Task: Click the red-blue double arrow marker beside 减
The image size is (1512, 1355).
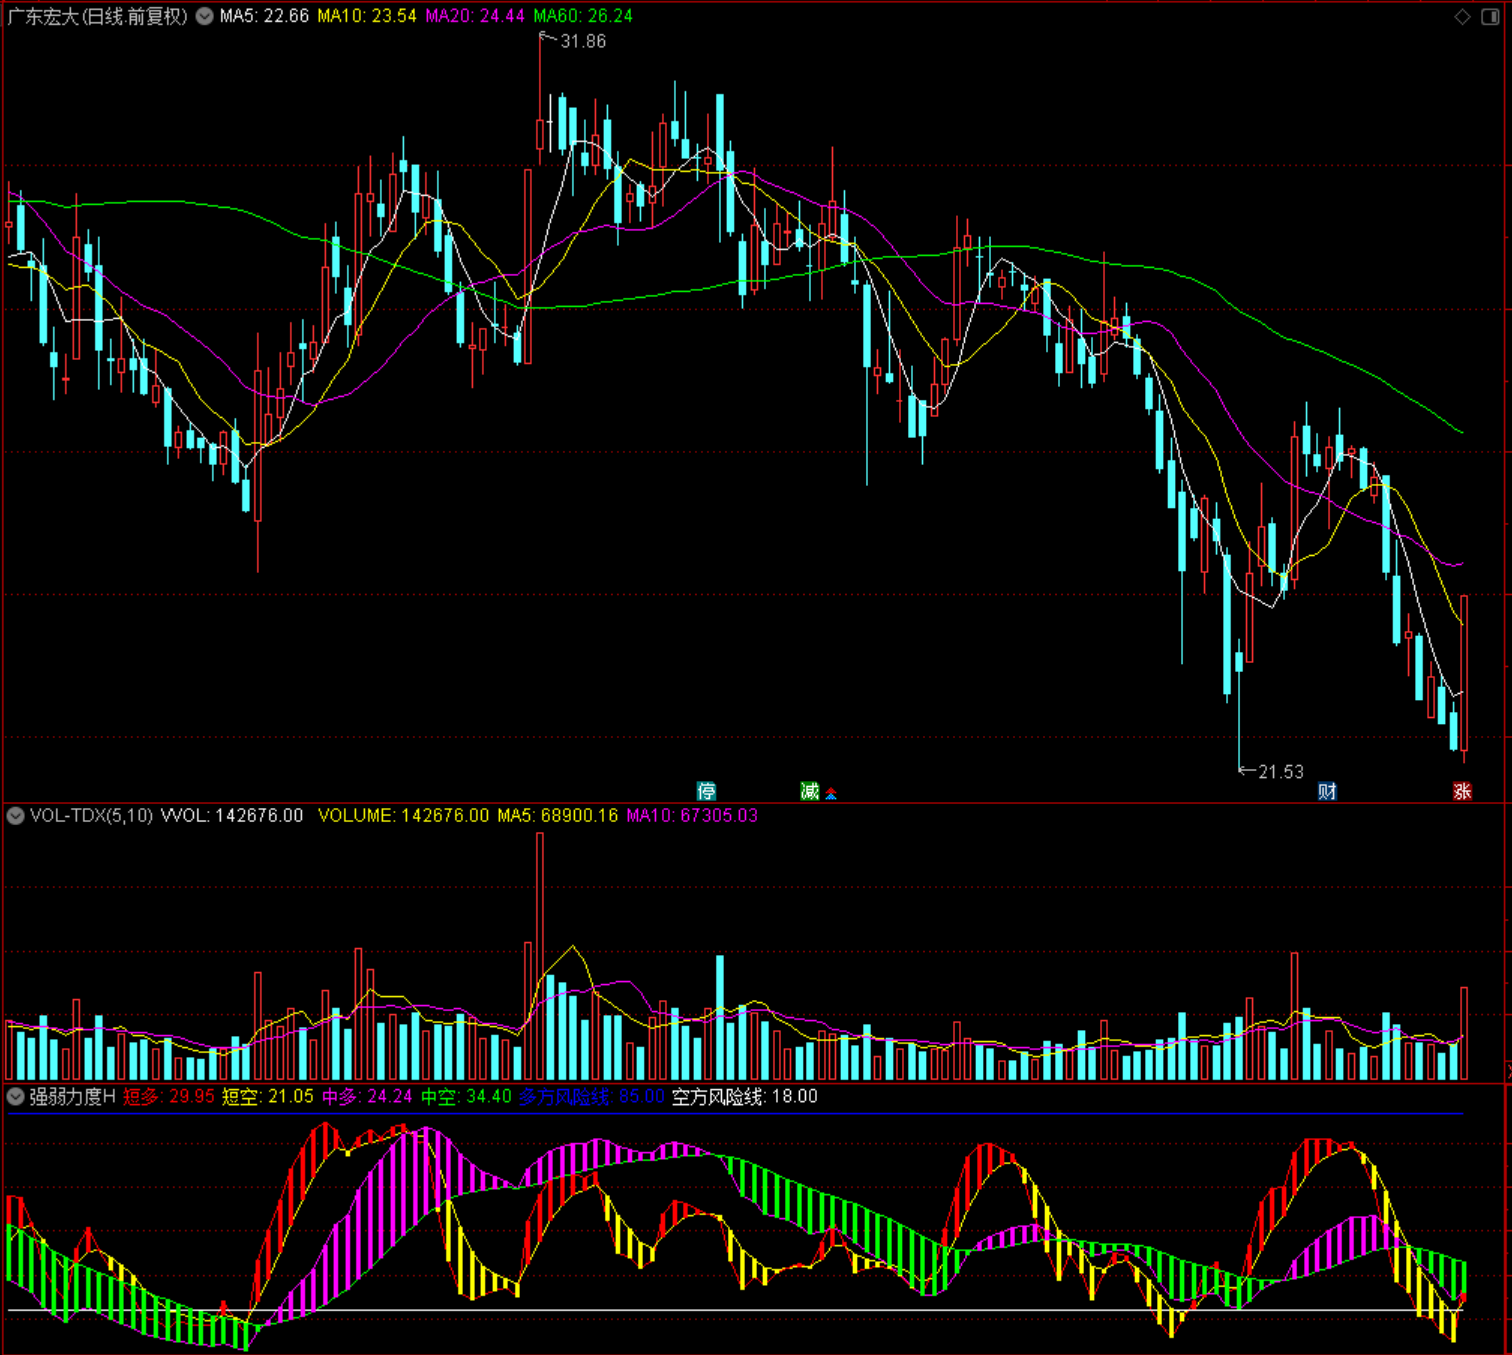Action: (x=831, y=794)
